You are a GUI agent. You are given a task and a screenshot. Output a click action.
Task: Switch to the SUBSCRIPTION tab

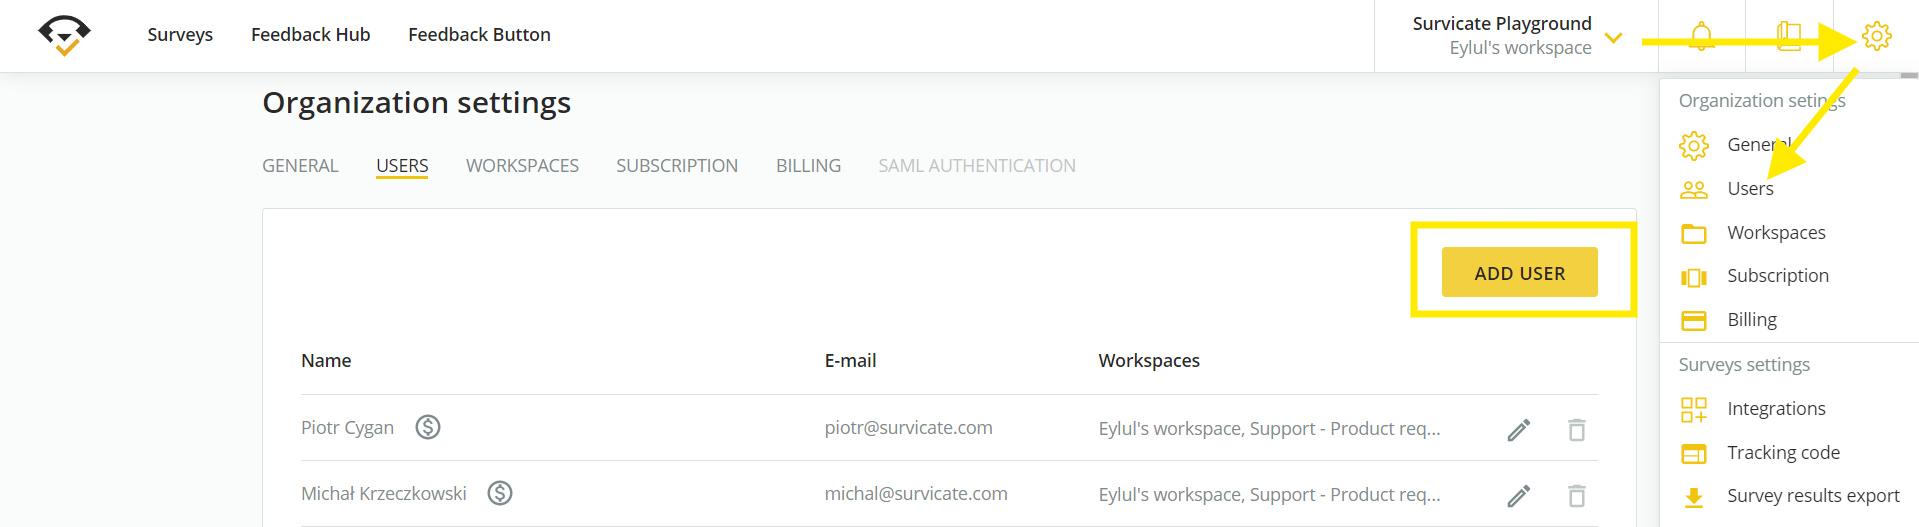click(677, 166)
